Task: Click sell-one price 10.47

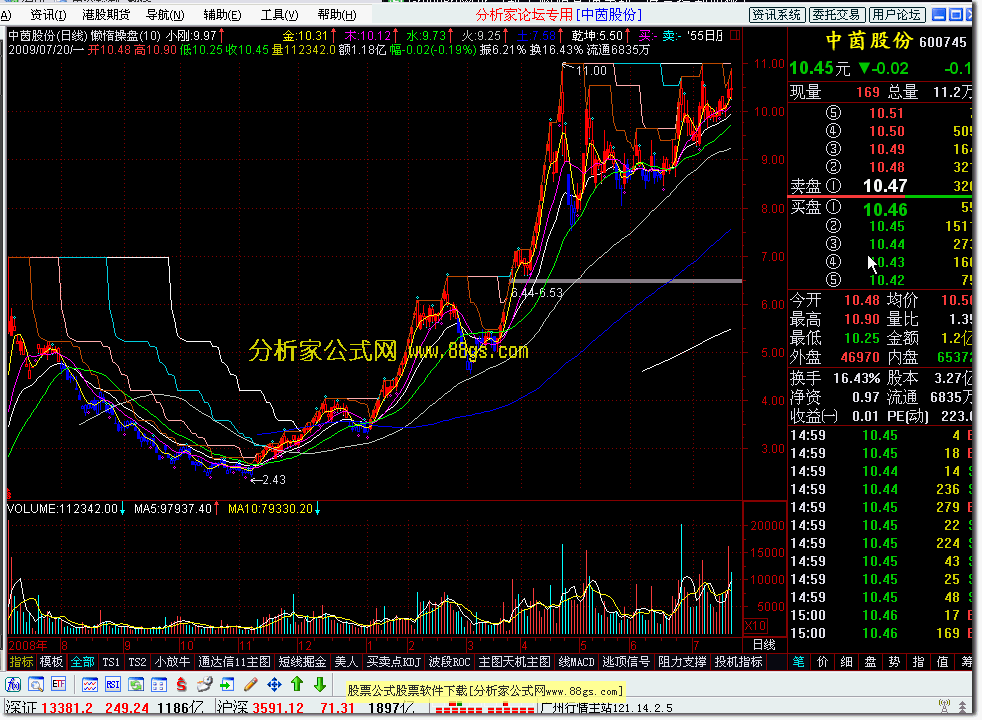Action: click(885, 186)
